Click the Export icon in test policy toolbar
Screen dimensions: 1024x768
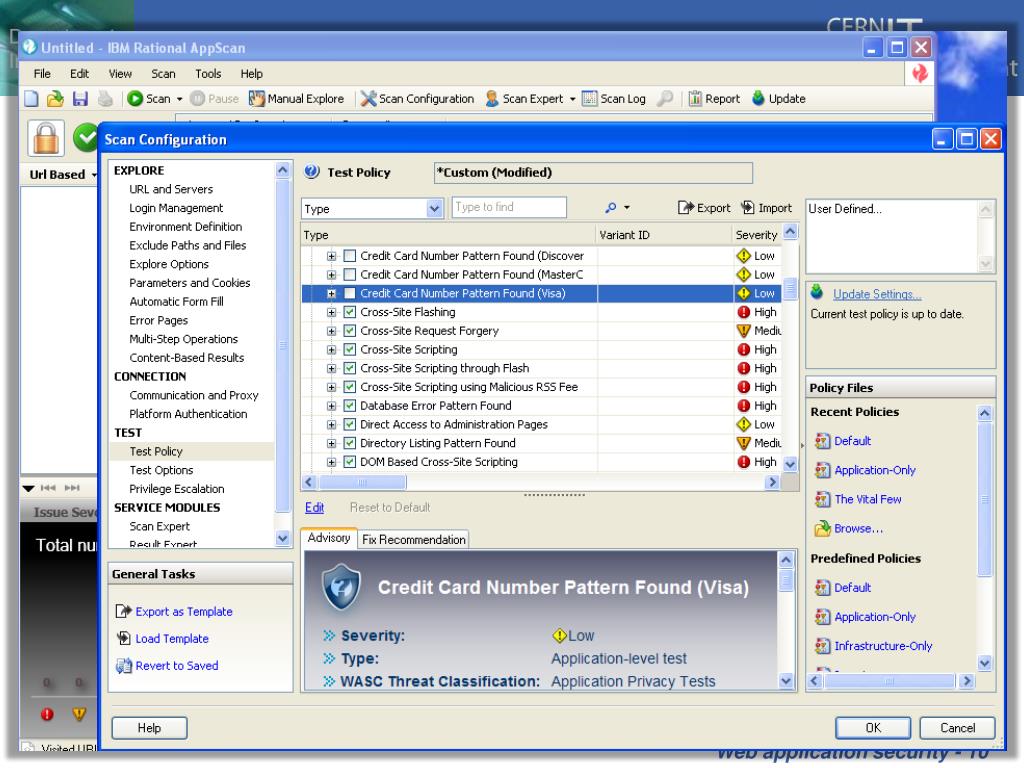(x=685, y=208)
